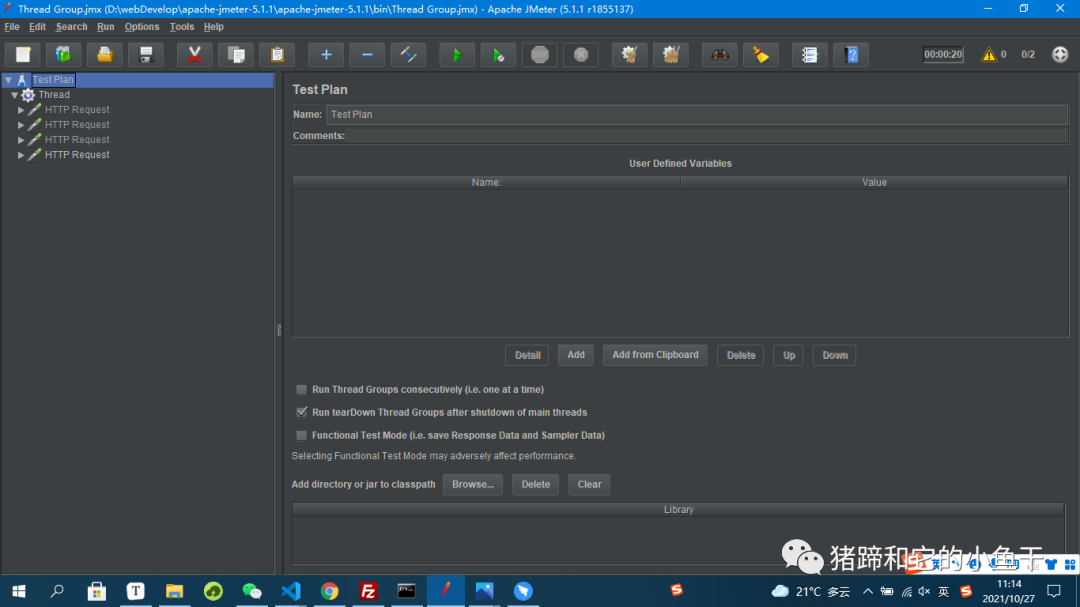This screenshot has width=1080, height=607.
Task: Open Windows Start menu
Action: pyautogui.click(x=19, y=591)
